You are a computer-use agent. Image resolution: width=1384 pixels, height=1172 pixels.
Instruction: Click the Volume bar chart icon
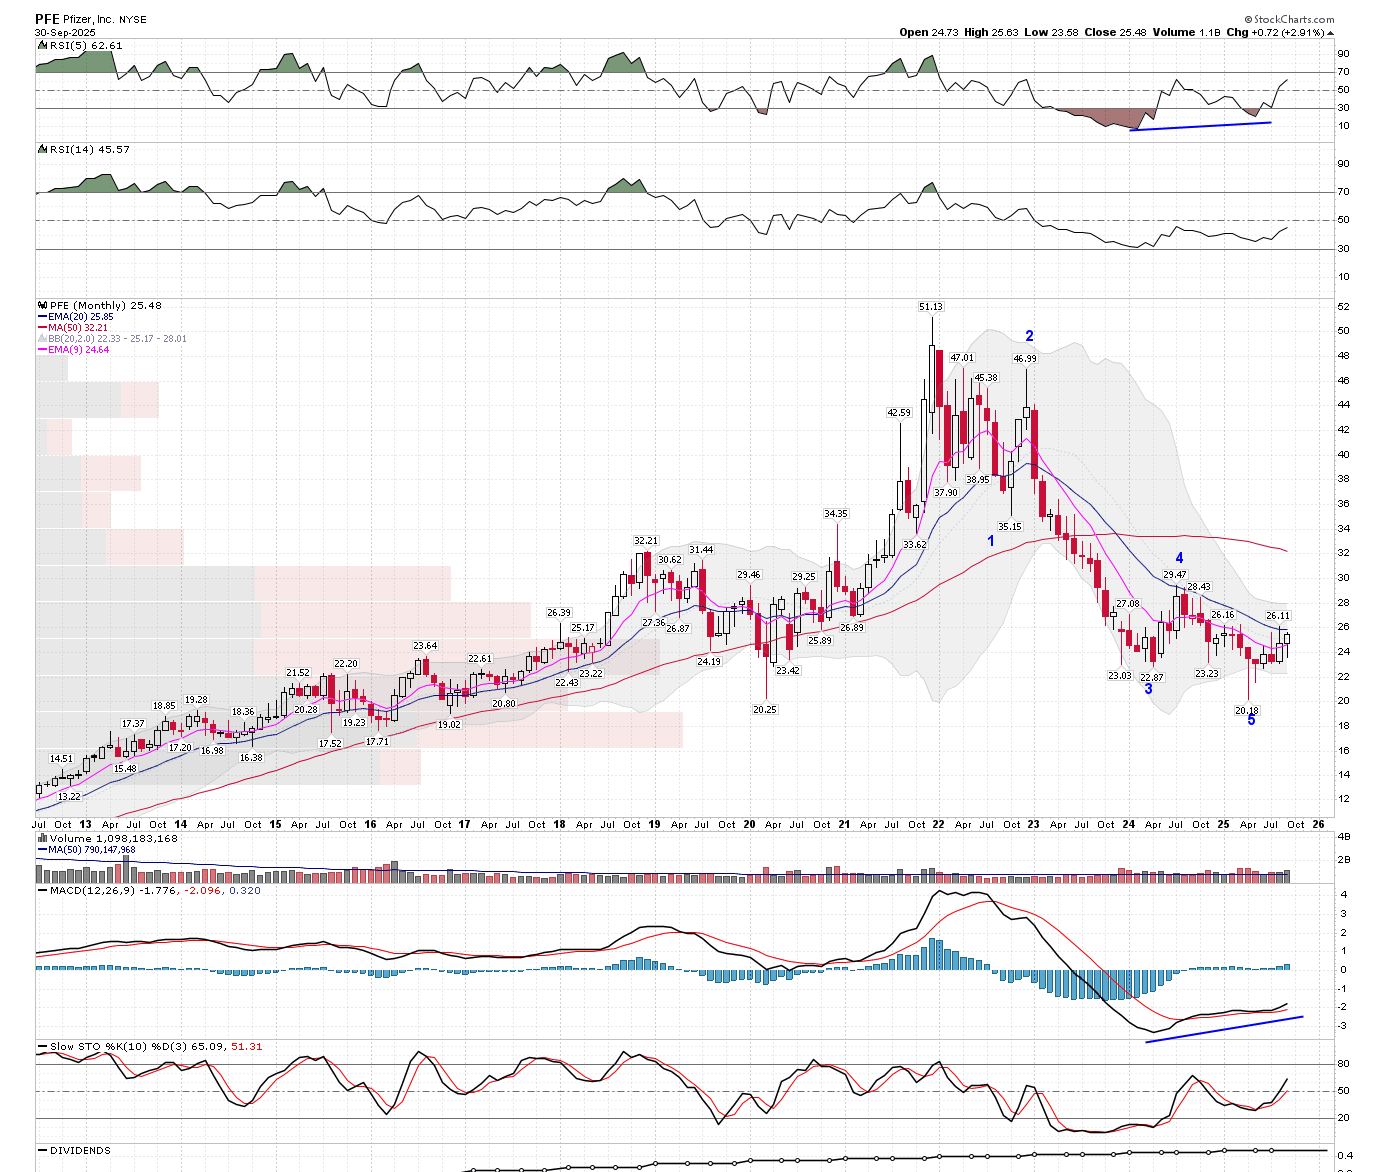(x=41, y=839)
